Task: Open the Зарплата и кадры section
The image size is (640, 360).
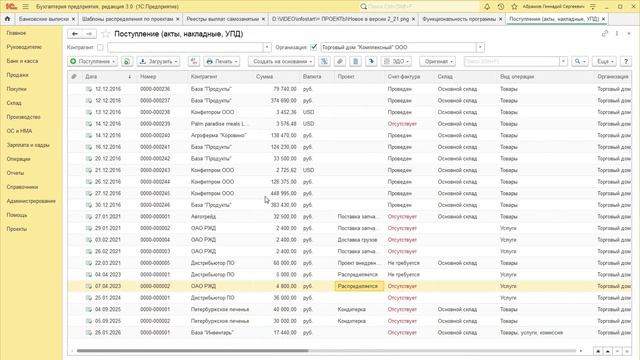Action: pos(28,145)
